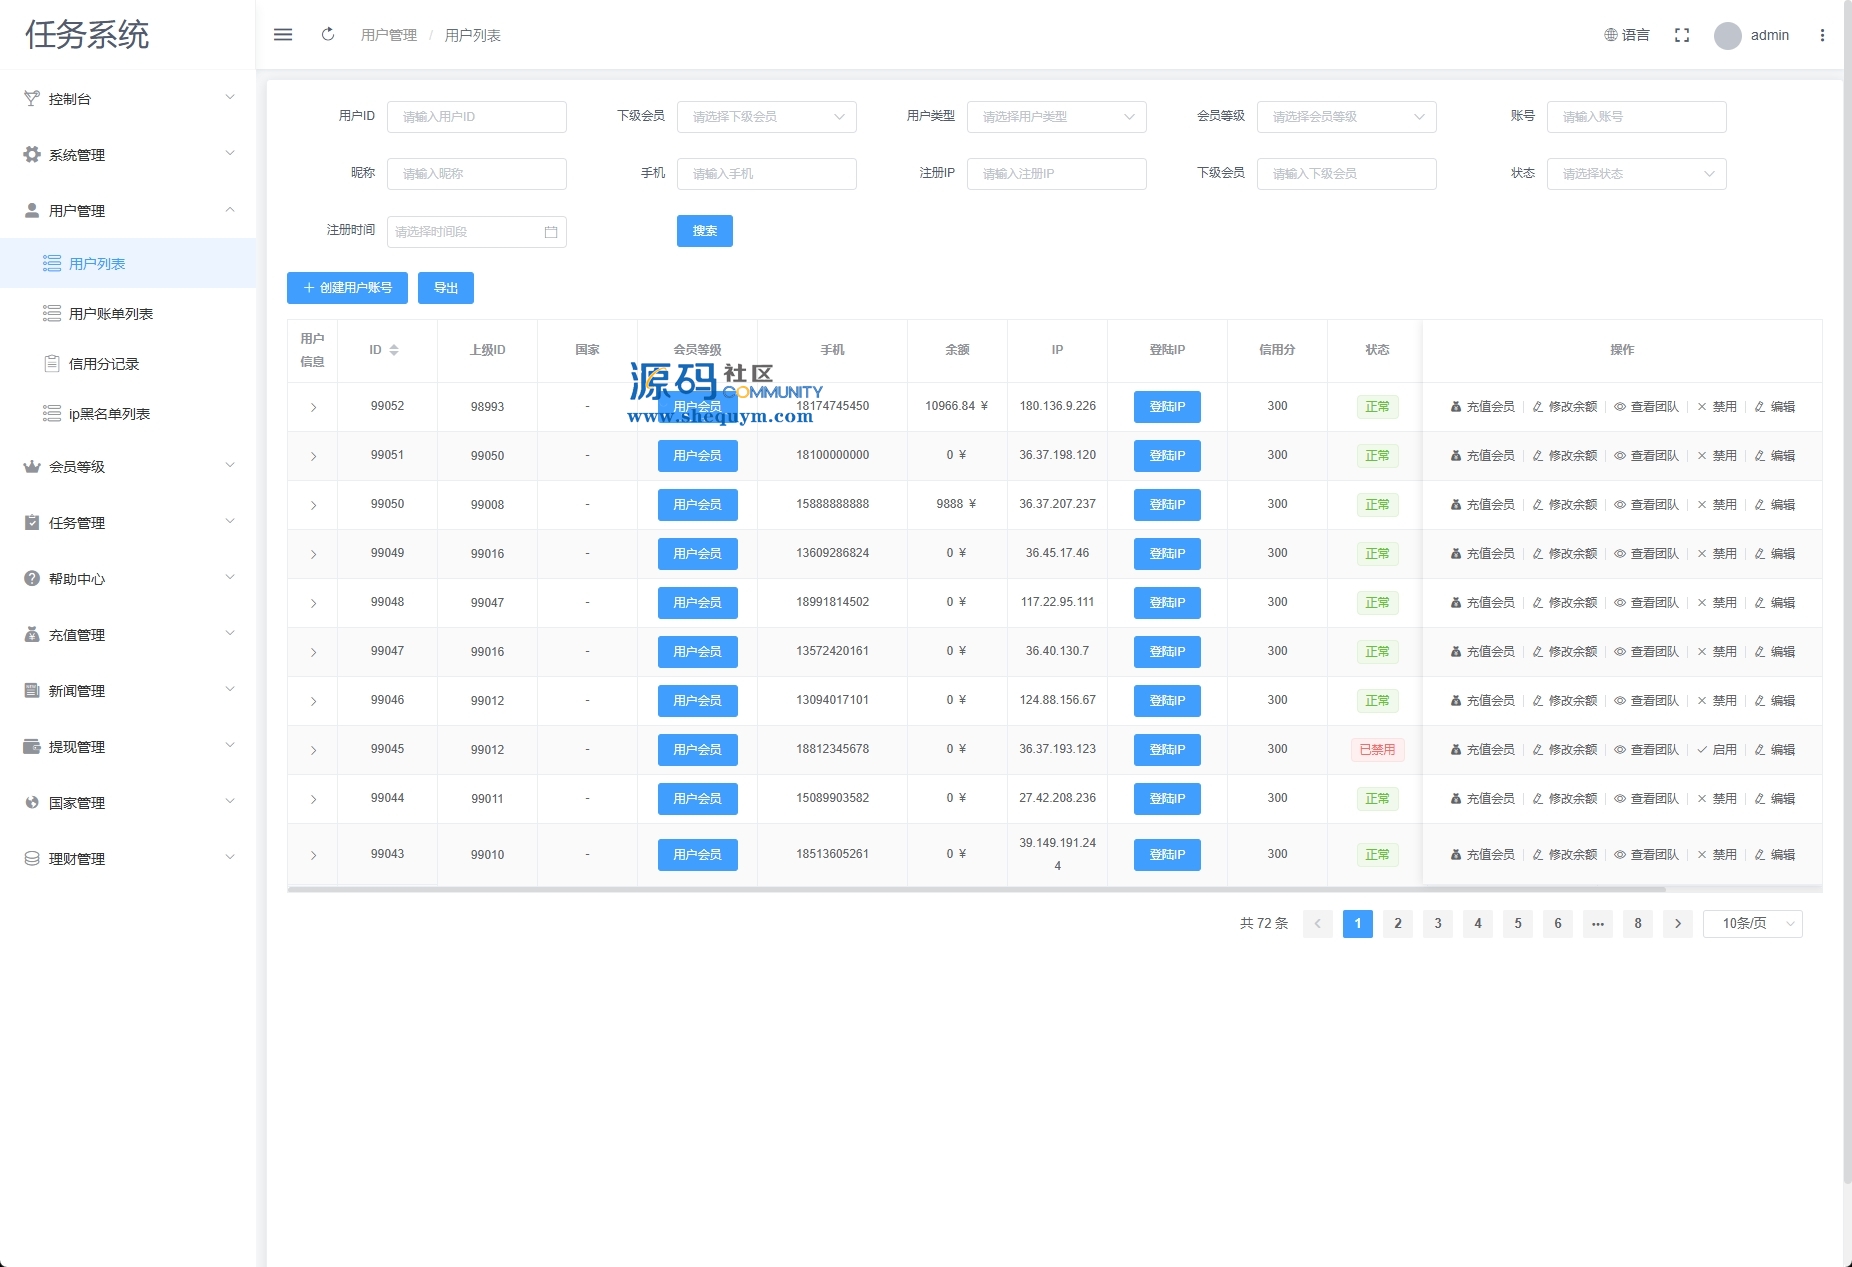Sort the table by ID column

pos(393,350)
